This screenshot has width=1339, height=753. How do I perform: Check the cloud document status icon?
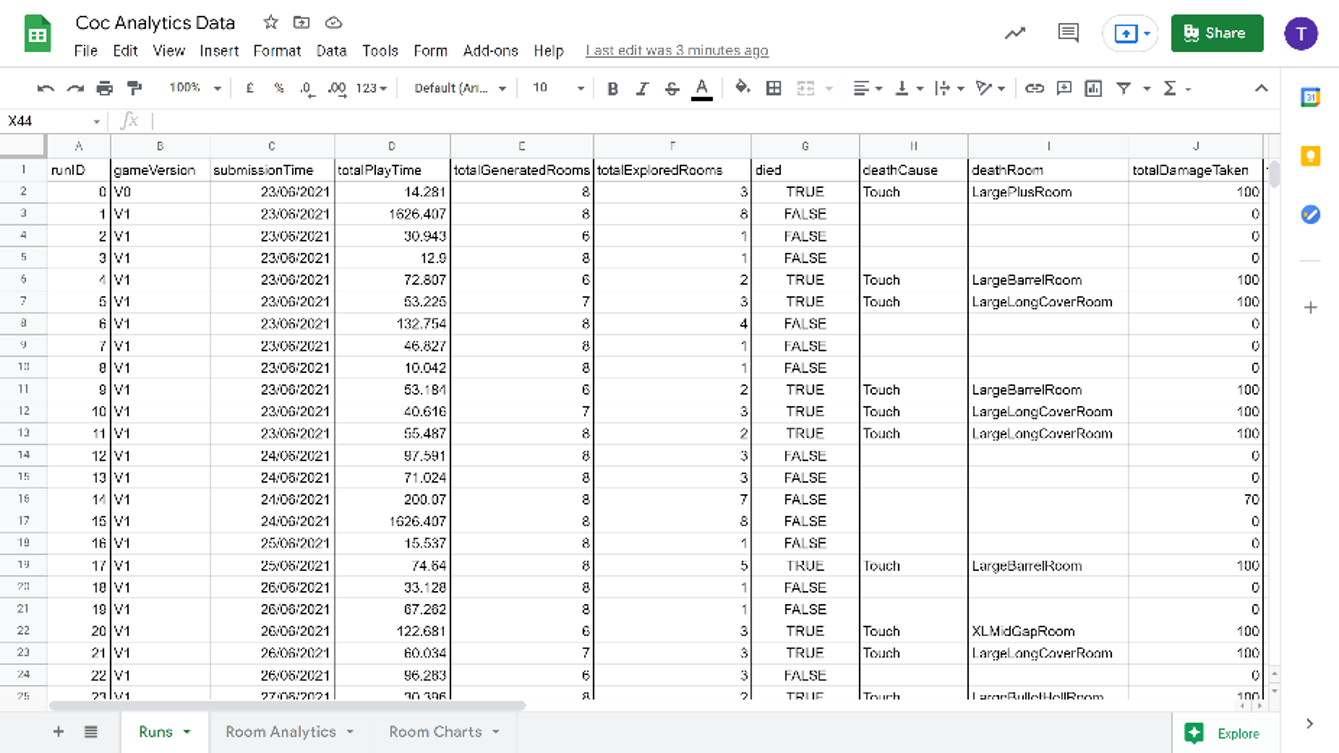(334, 23)
